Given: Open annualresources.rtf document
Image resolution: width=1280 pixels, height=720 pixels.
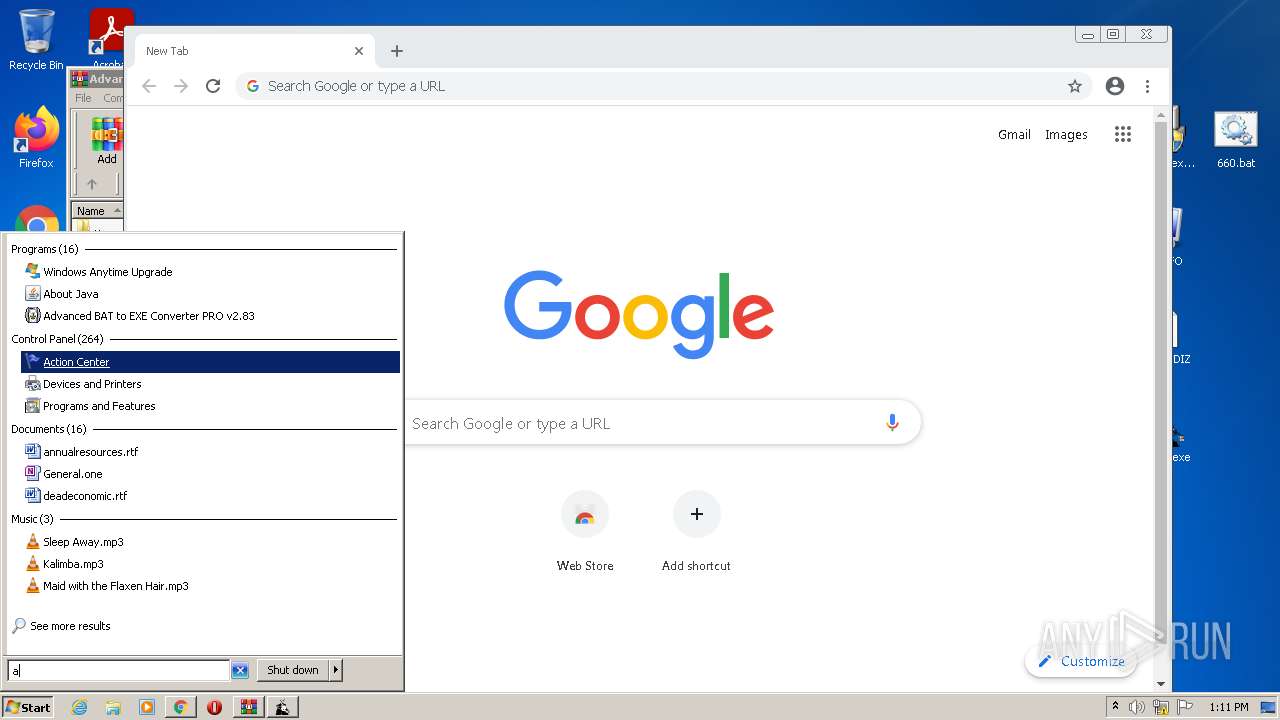Looking at the screenshot, I should point(90,452).
